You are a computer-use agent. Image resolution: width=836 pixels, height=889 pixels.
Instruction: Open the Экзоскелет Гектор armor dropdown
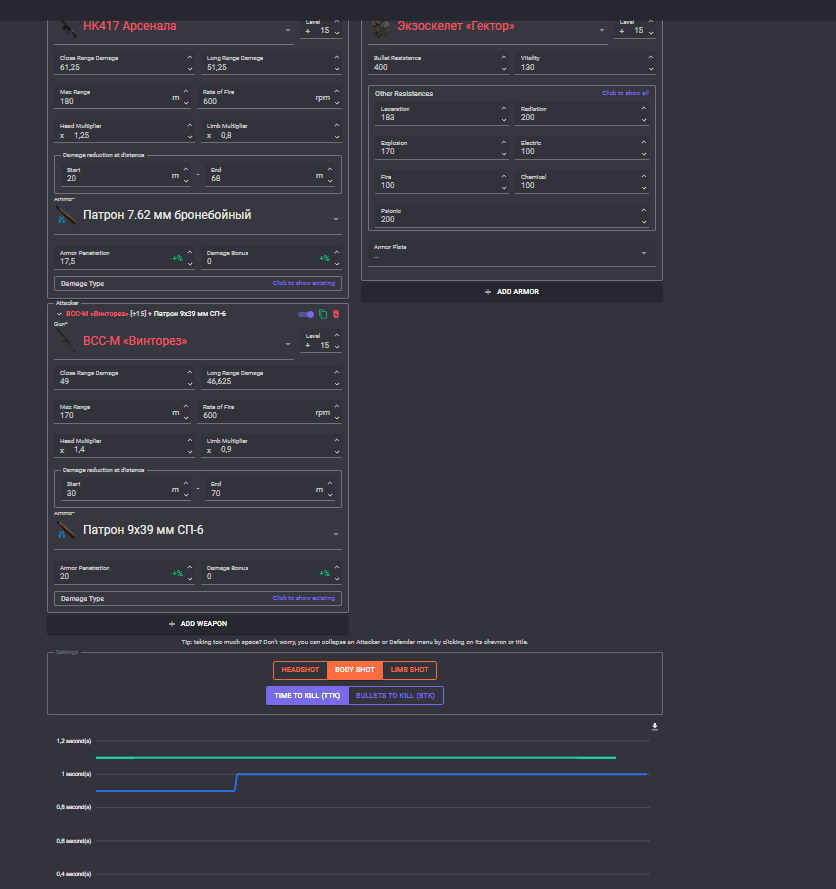point(602,30)
